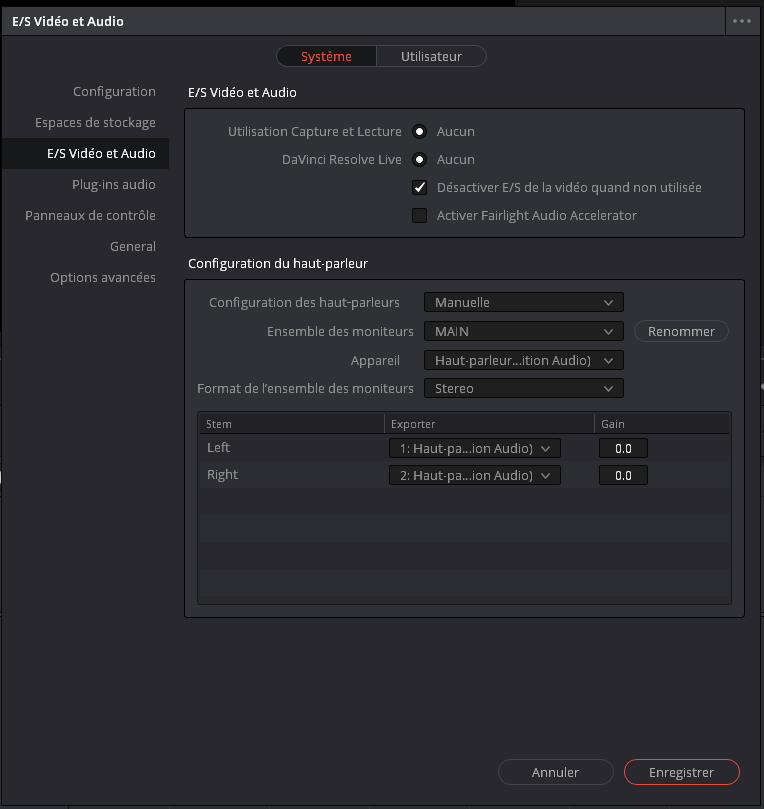
Task: Click Enregistrer to save preferences
Action: (x=681, y=772)
